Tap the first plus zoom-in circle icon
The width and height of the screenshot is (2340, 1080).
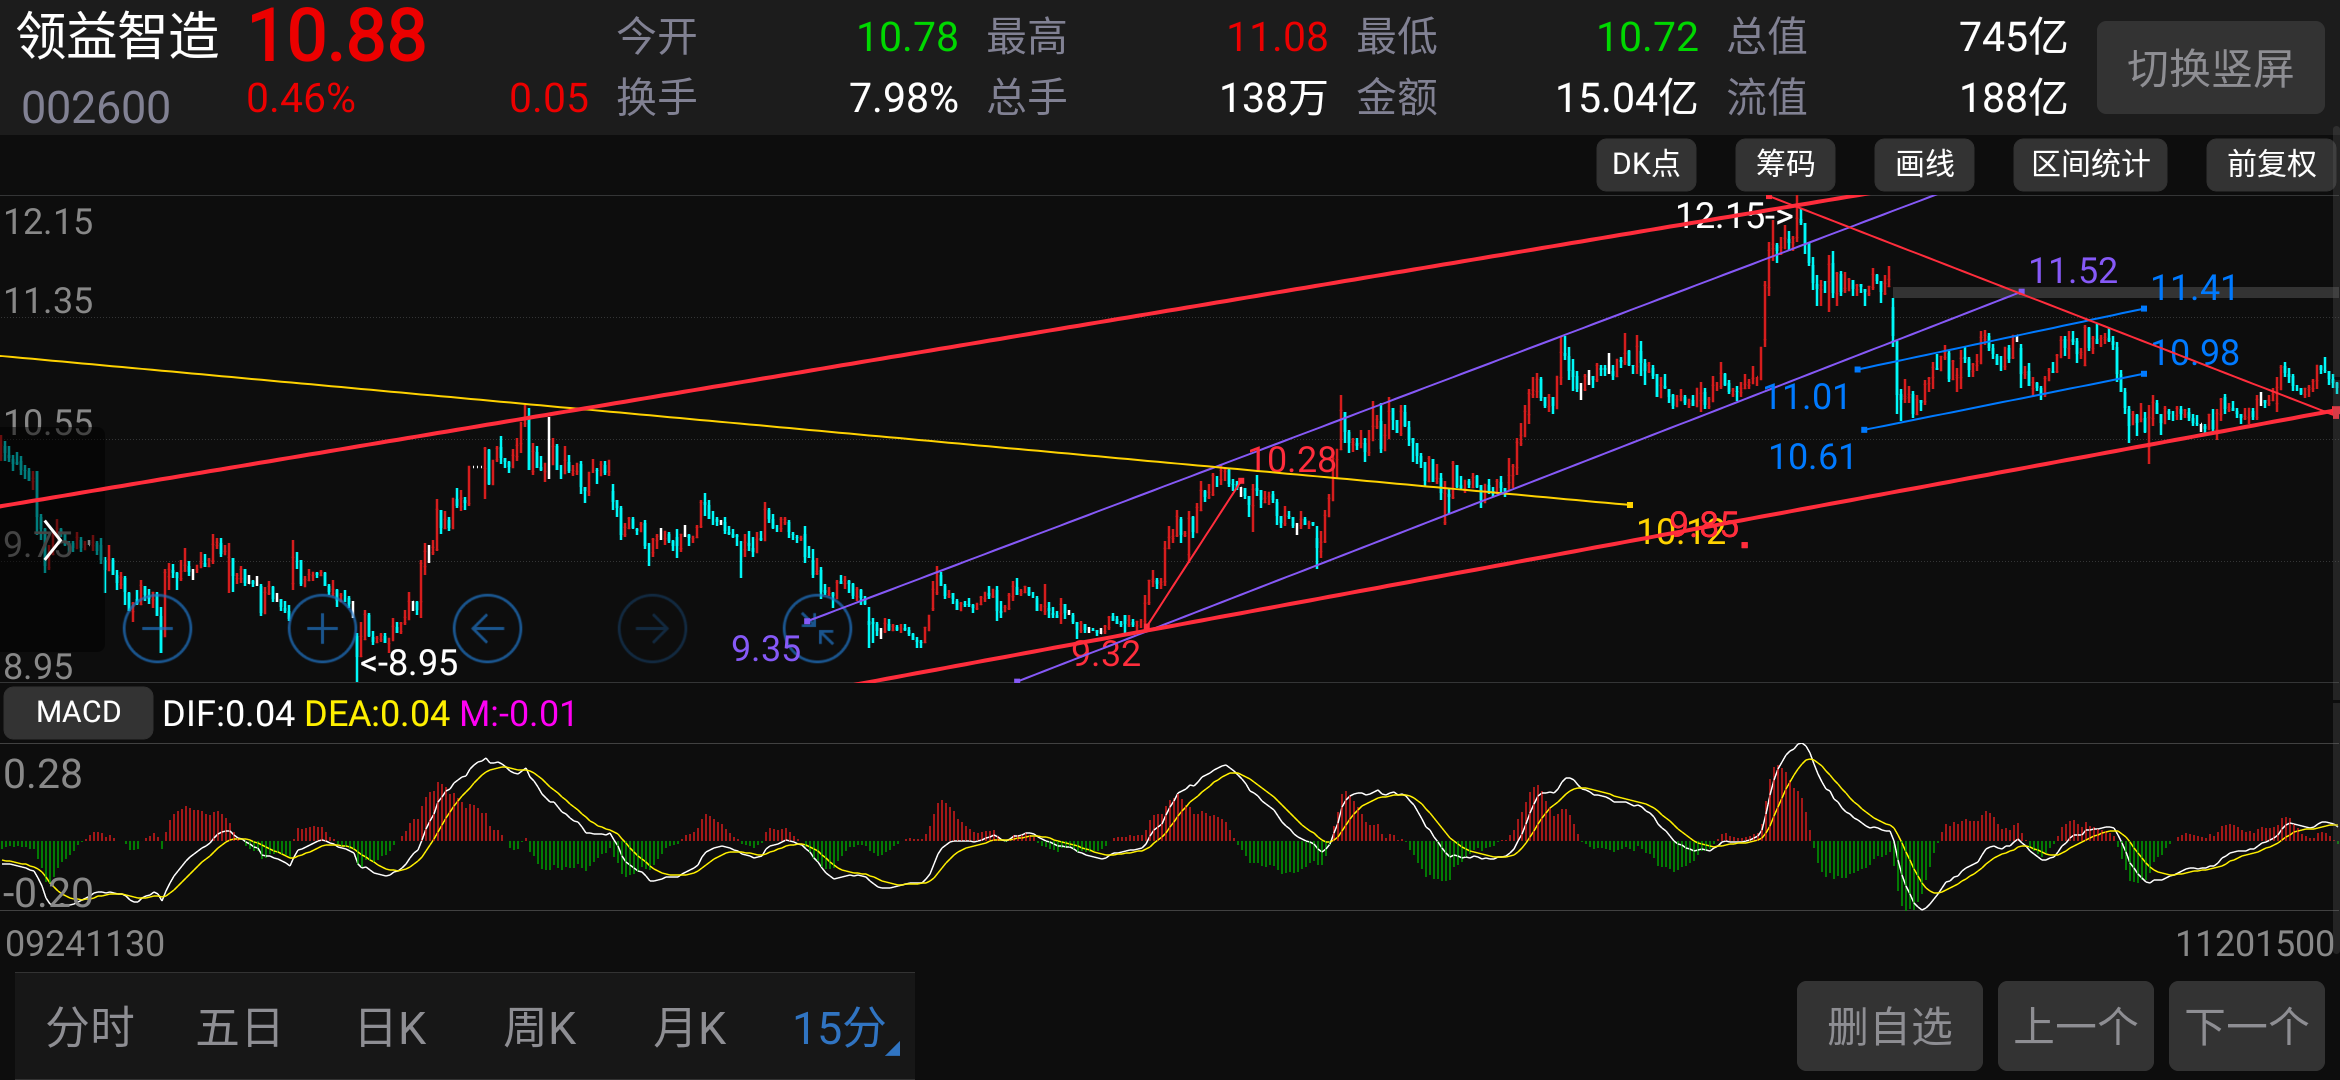coord(157,628)
